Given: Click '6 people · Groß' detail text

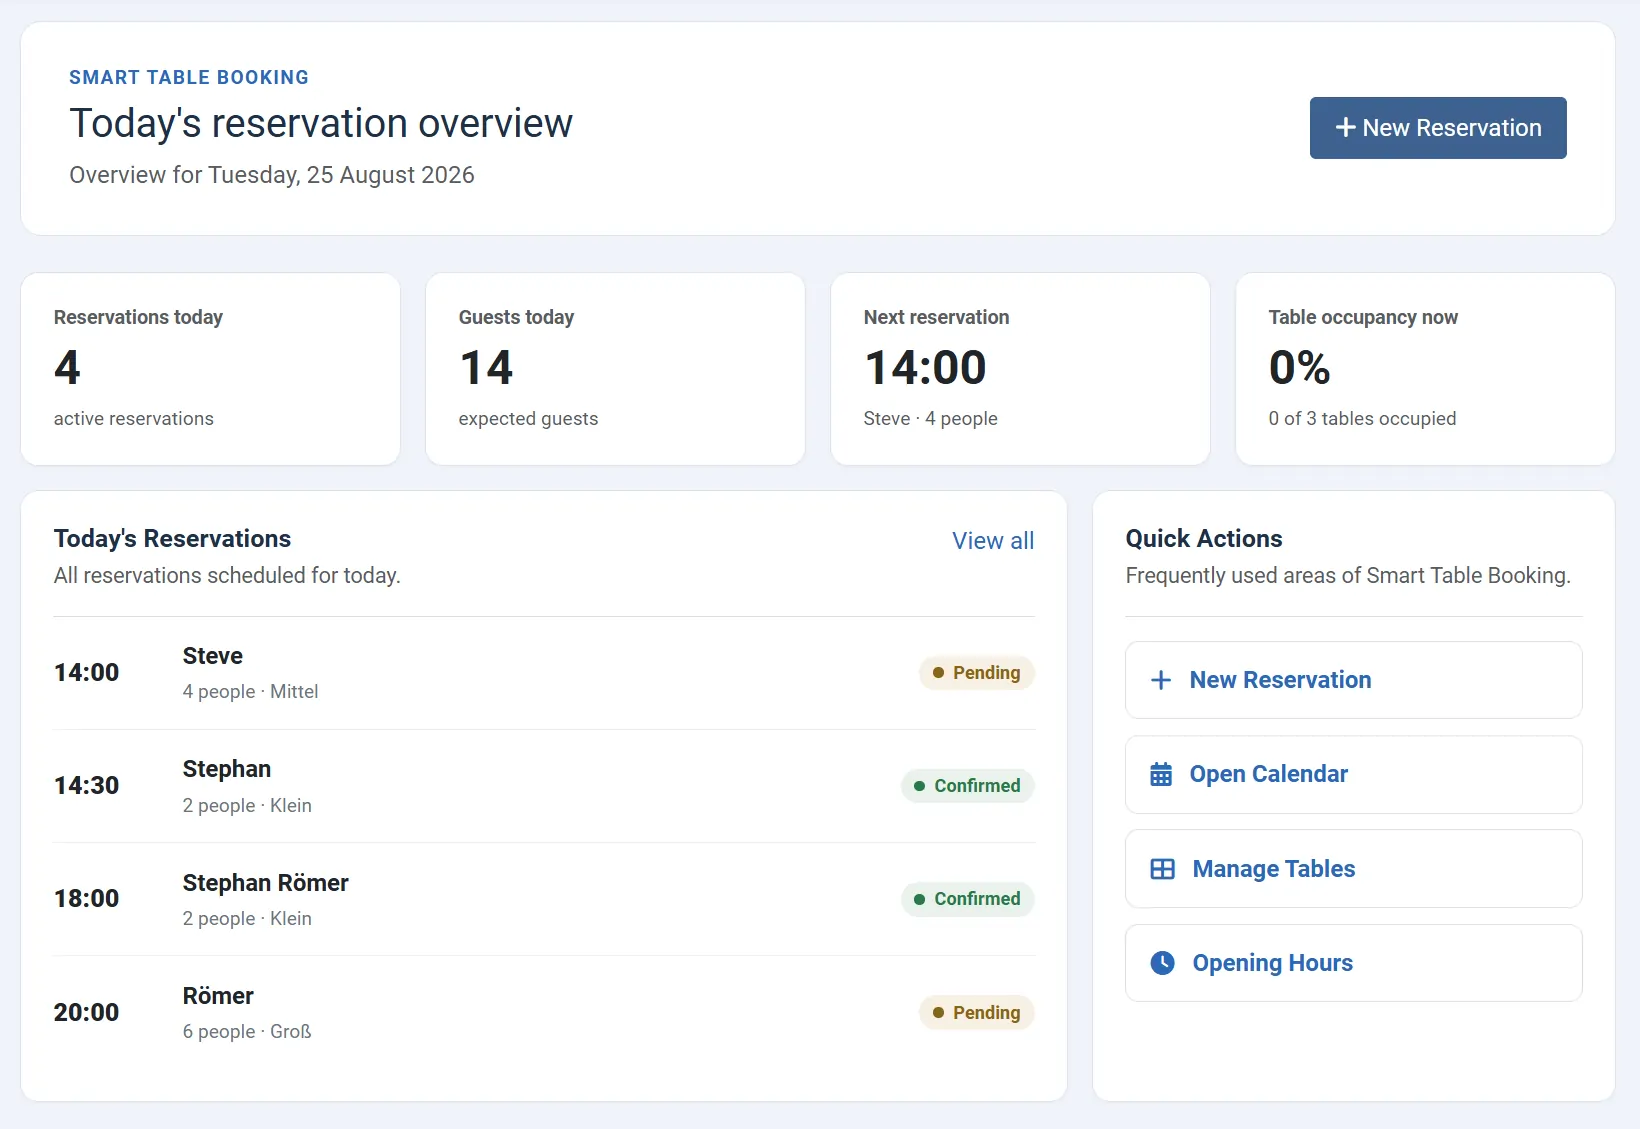Looking at the screenshot, I should coord(247,1032).
